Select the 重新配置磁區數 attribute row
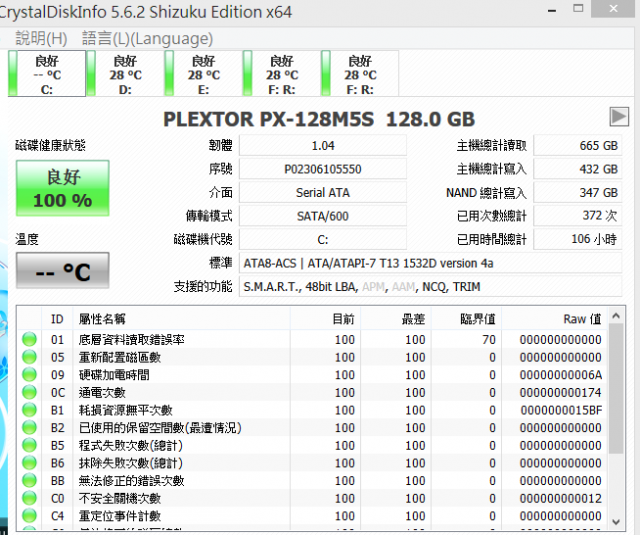 click(x=313, y=357)
